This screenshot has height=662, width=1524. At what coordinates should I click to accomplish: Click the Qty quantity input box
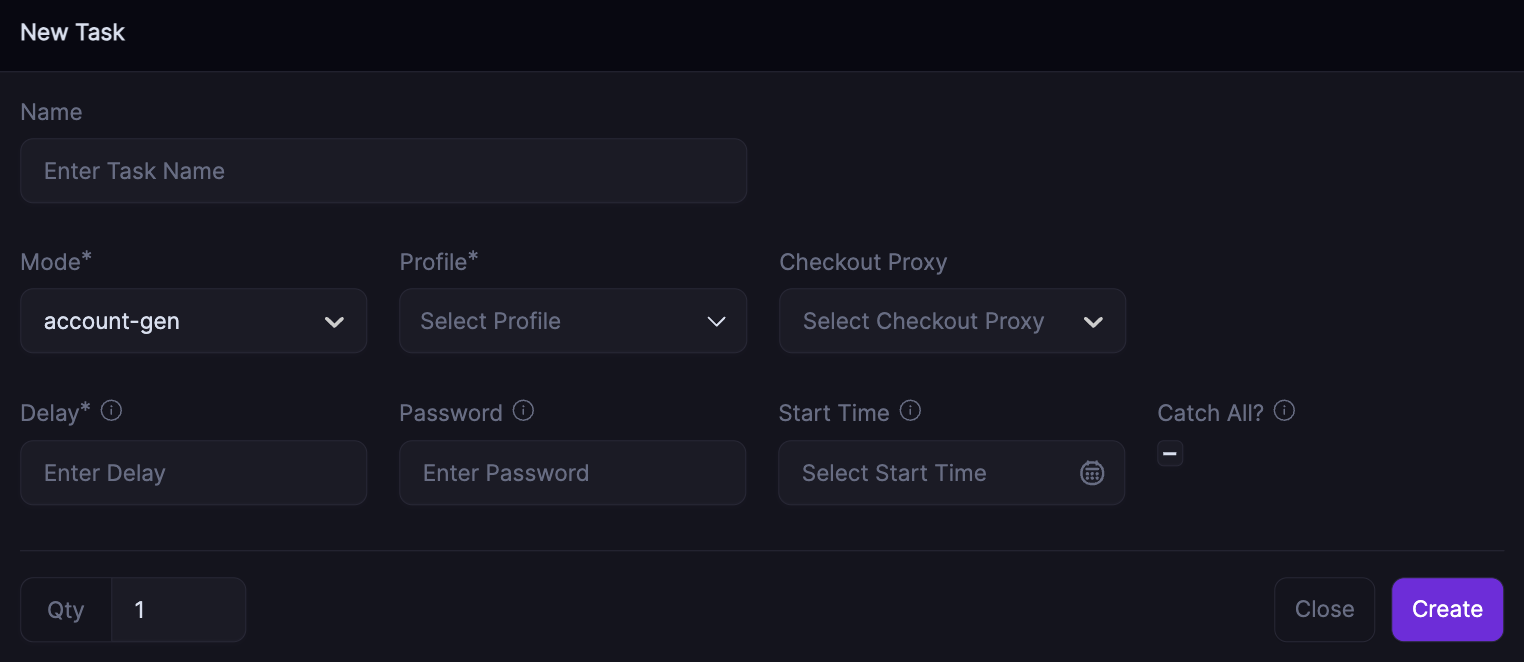point(178,610)
